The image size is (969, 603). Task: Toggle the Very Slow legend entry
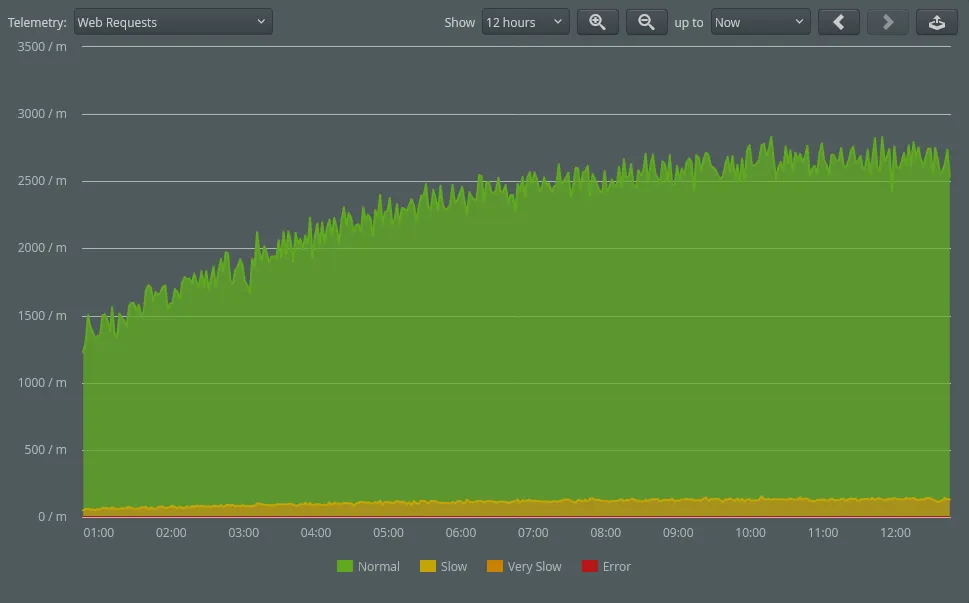pos(534,566)
